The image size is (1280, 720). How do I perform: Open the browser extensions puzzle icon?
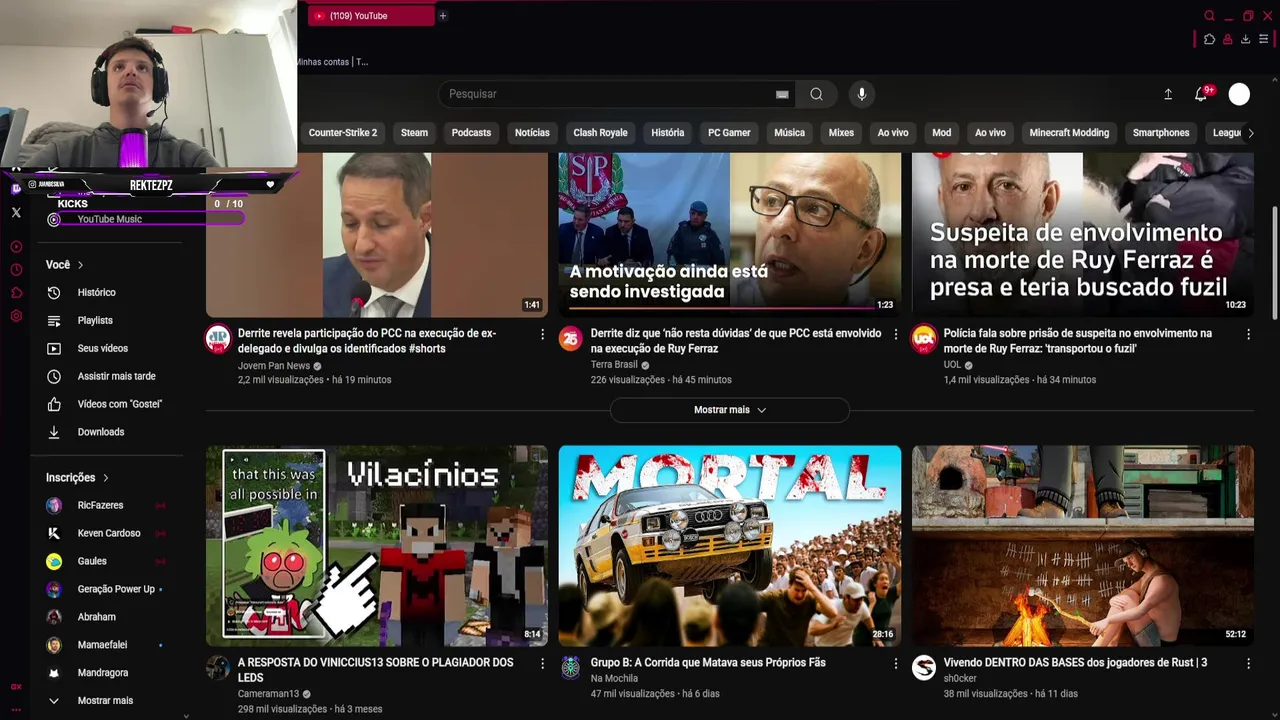(x=1209, y=39)
